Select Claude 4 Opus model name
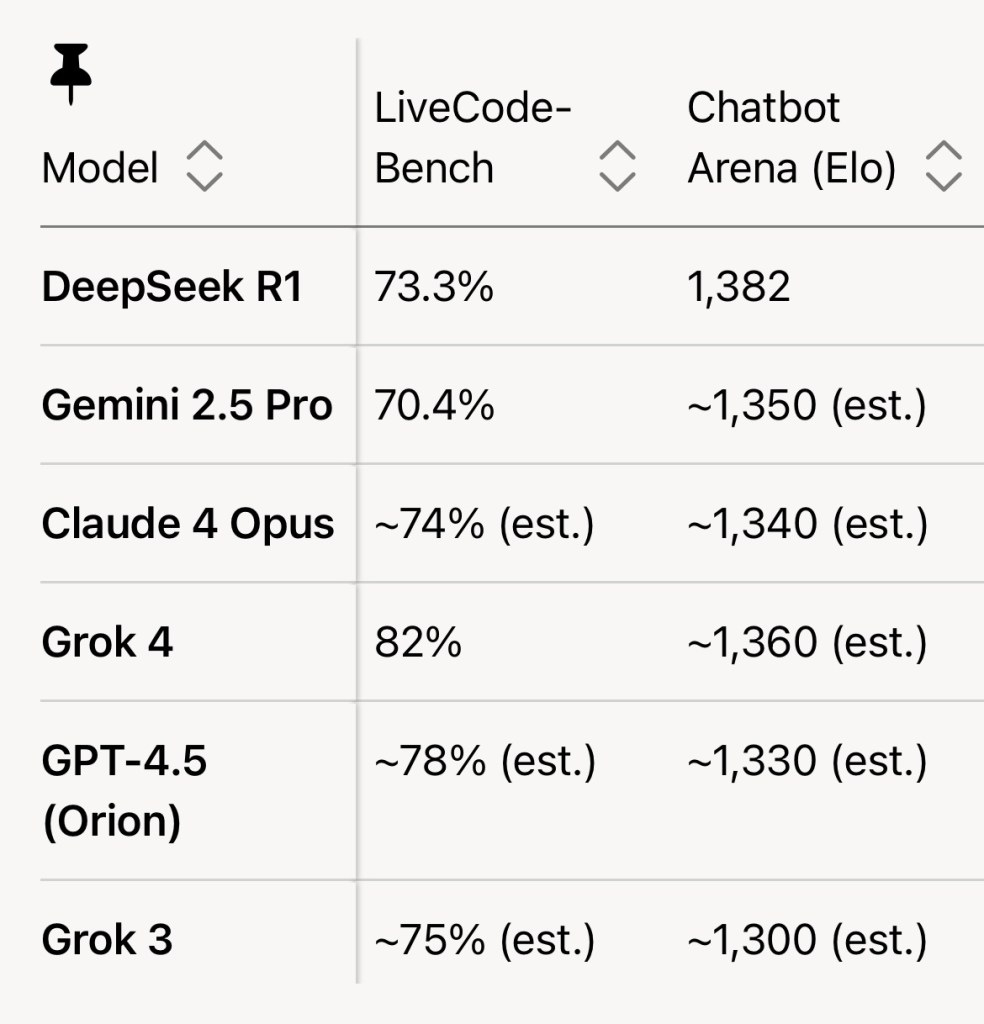 point(188,524)
